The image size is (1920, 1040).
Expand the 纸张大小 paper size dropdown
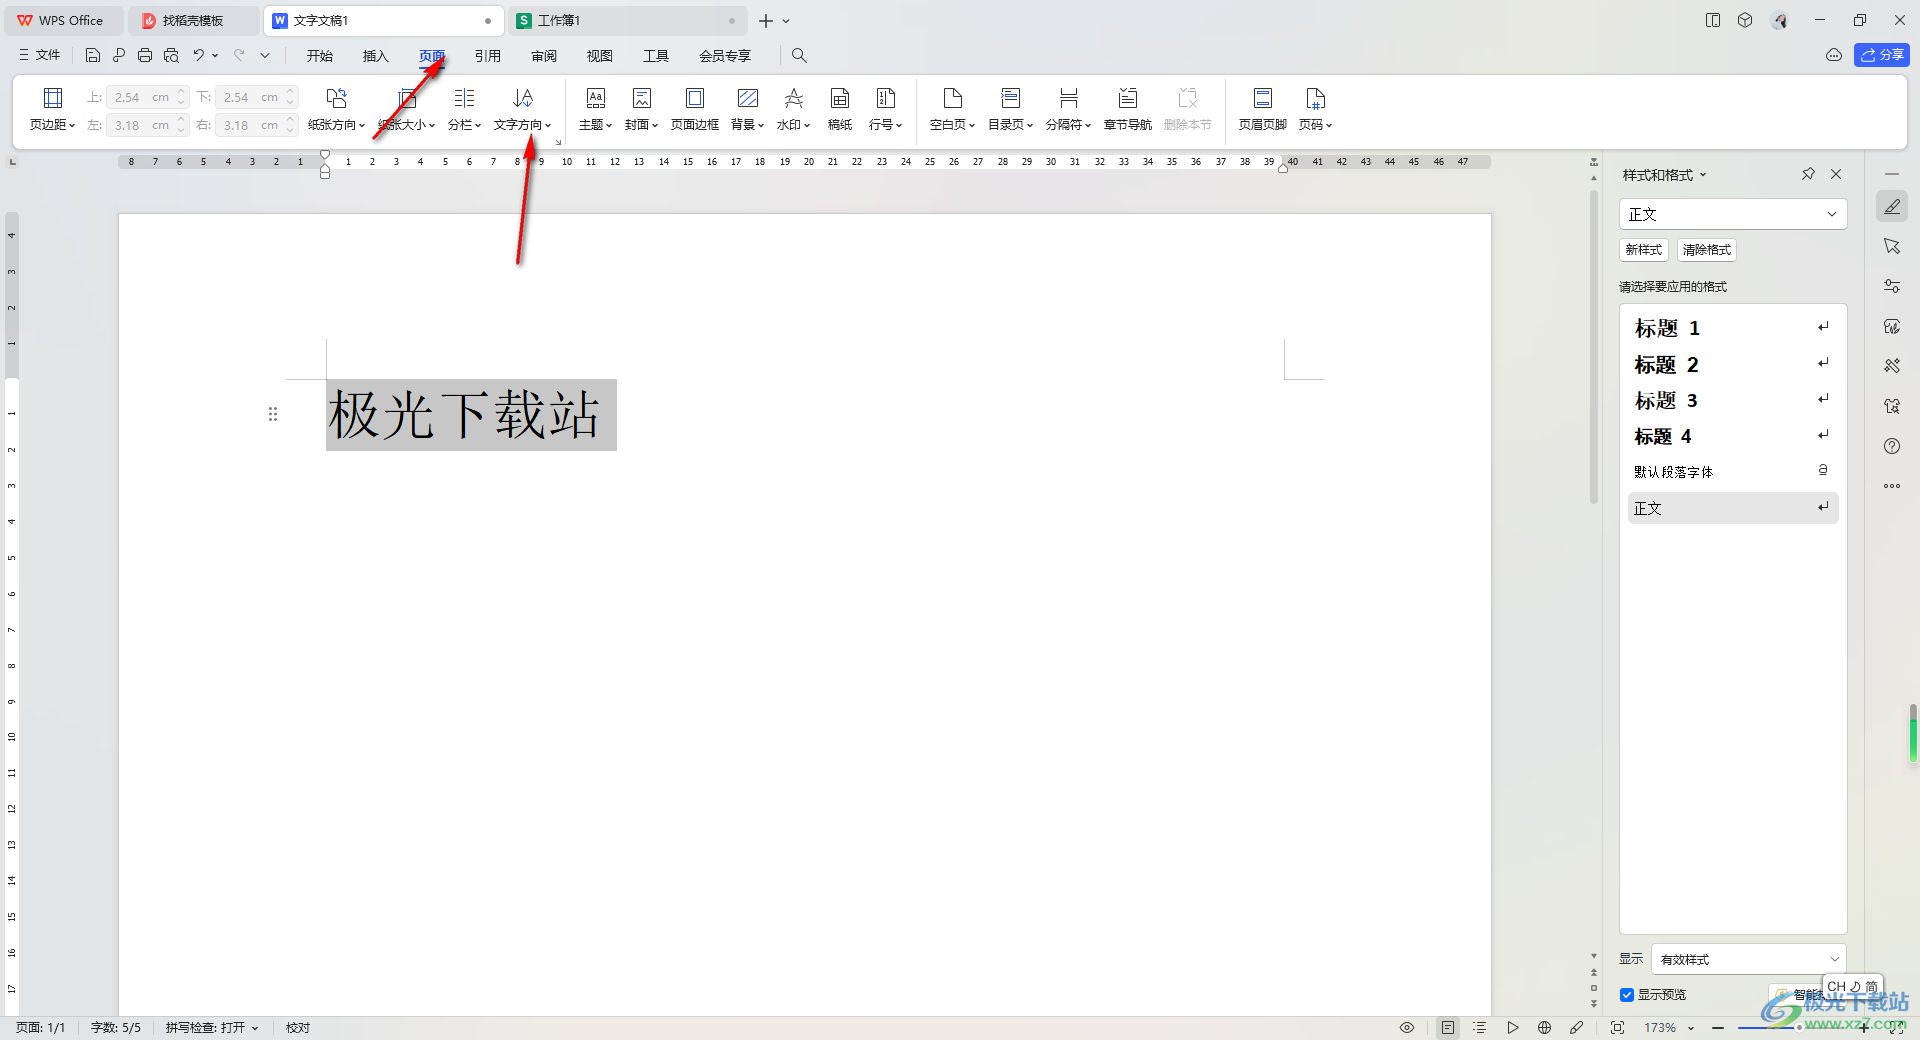[432, 125]
